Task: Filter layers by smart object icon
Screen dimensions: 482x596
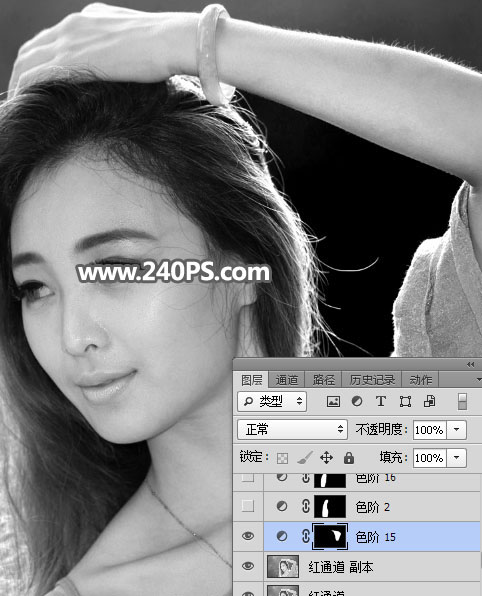Action: (x=429, y=401)
